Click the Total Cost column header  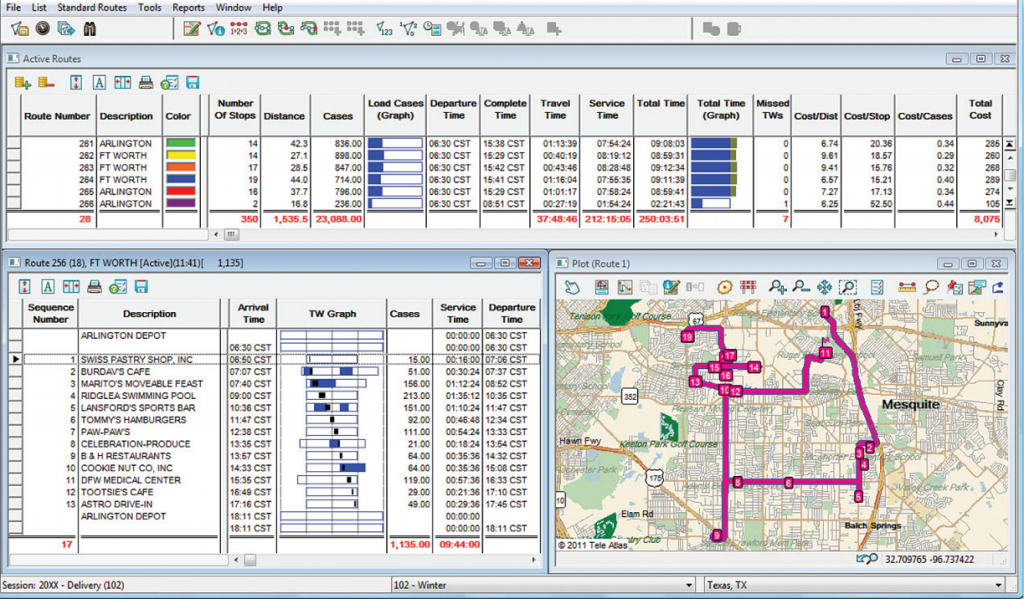(980, 109)
